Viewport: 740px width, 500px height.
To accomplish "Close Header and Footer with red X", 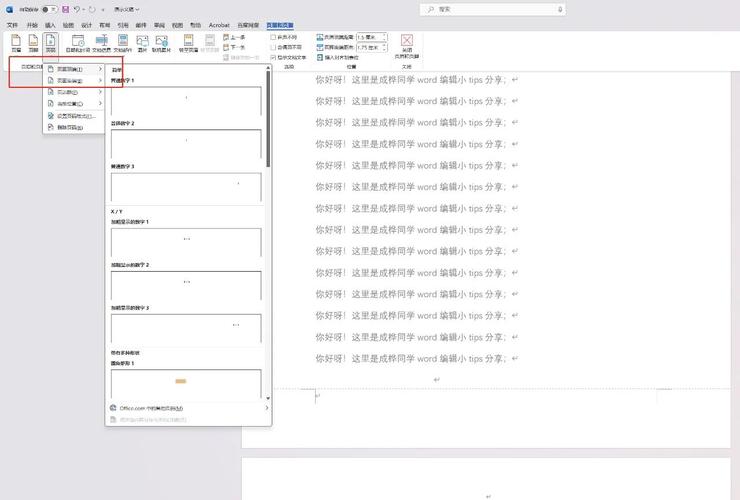I will (x=407, y=42).
